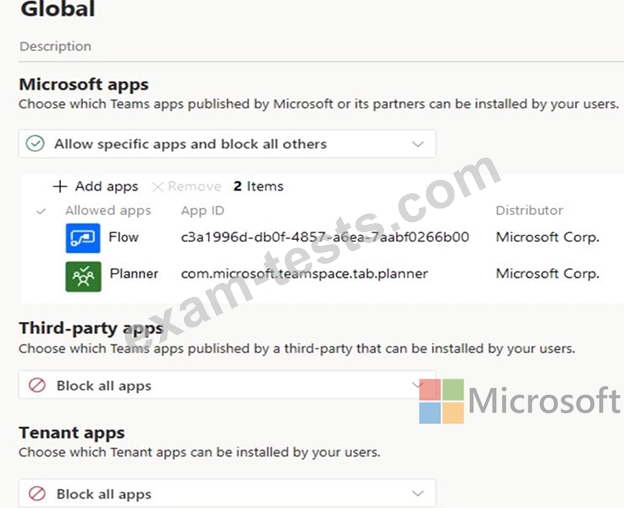
Task: Click the blocked icon in Third-party apps dropdown
Action: [37, 385]
